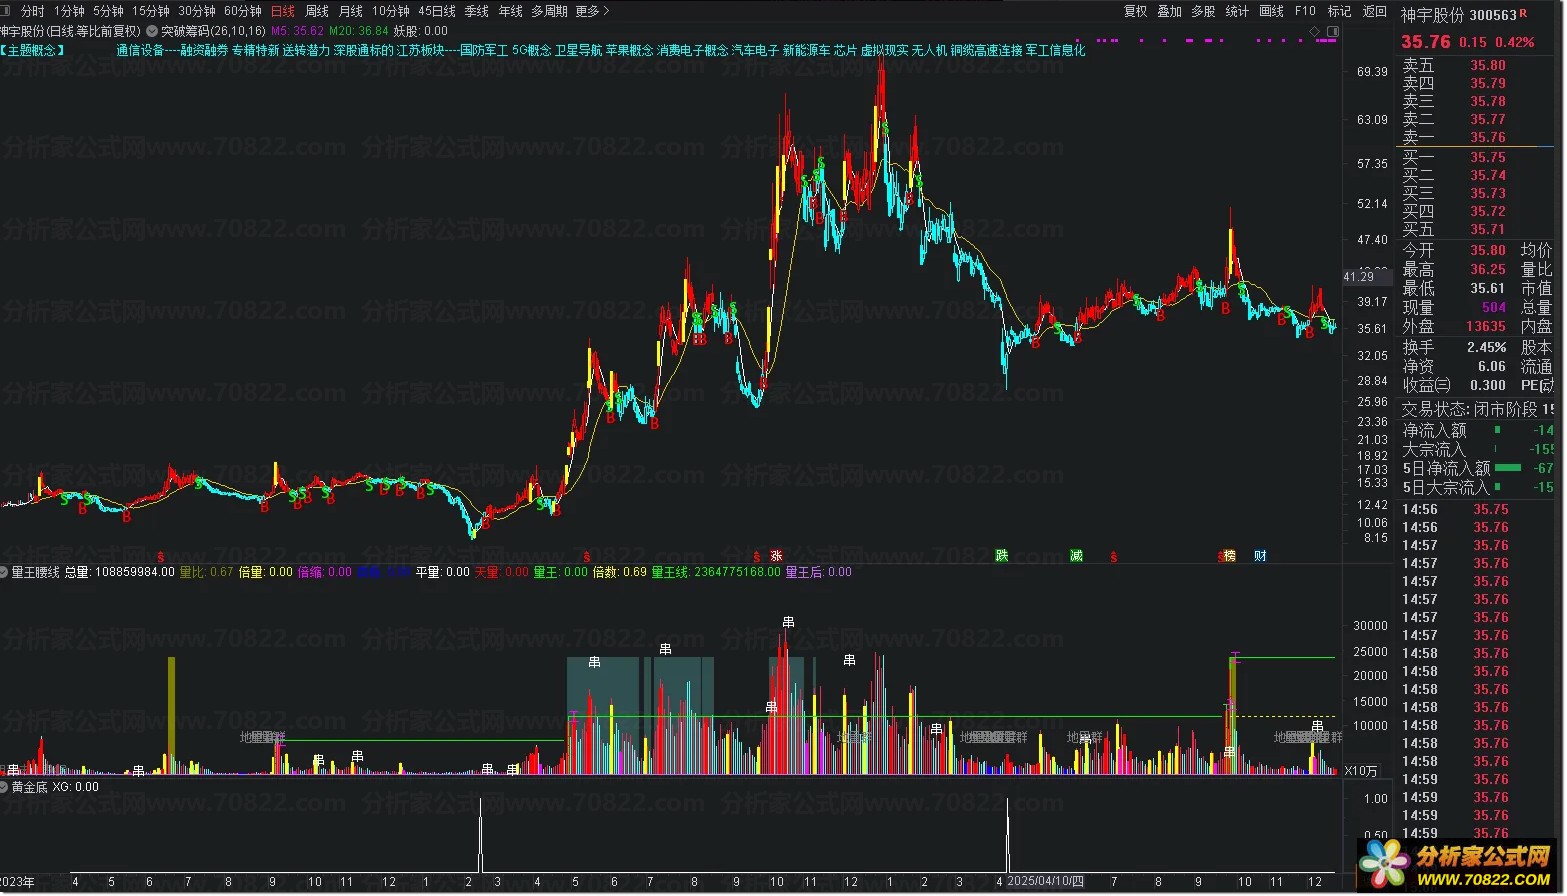Click the 交易状态 闭市阶段 row
This screenshot has width=1567, height=896.
[x=1478, y=409]
